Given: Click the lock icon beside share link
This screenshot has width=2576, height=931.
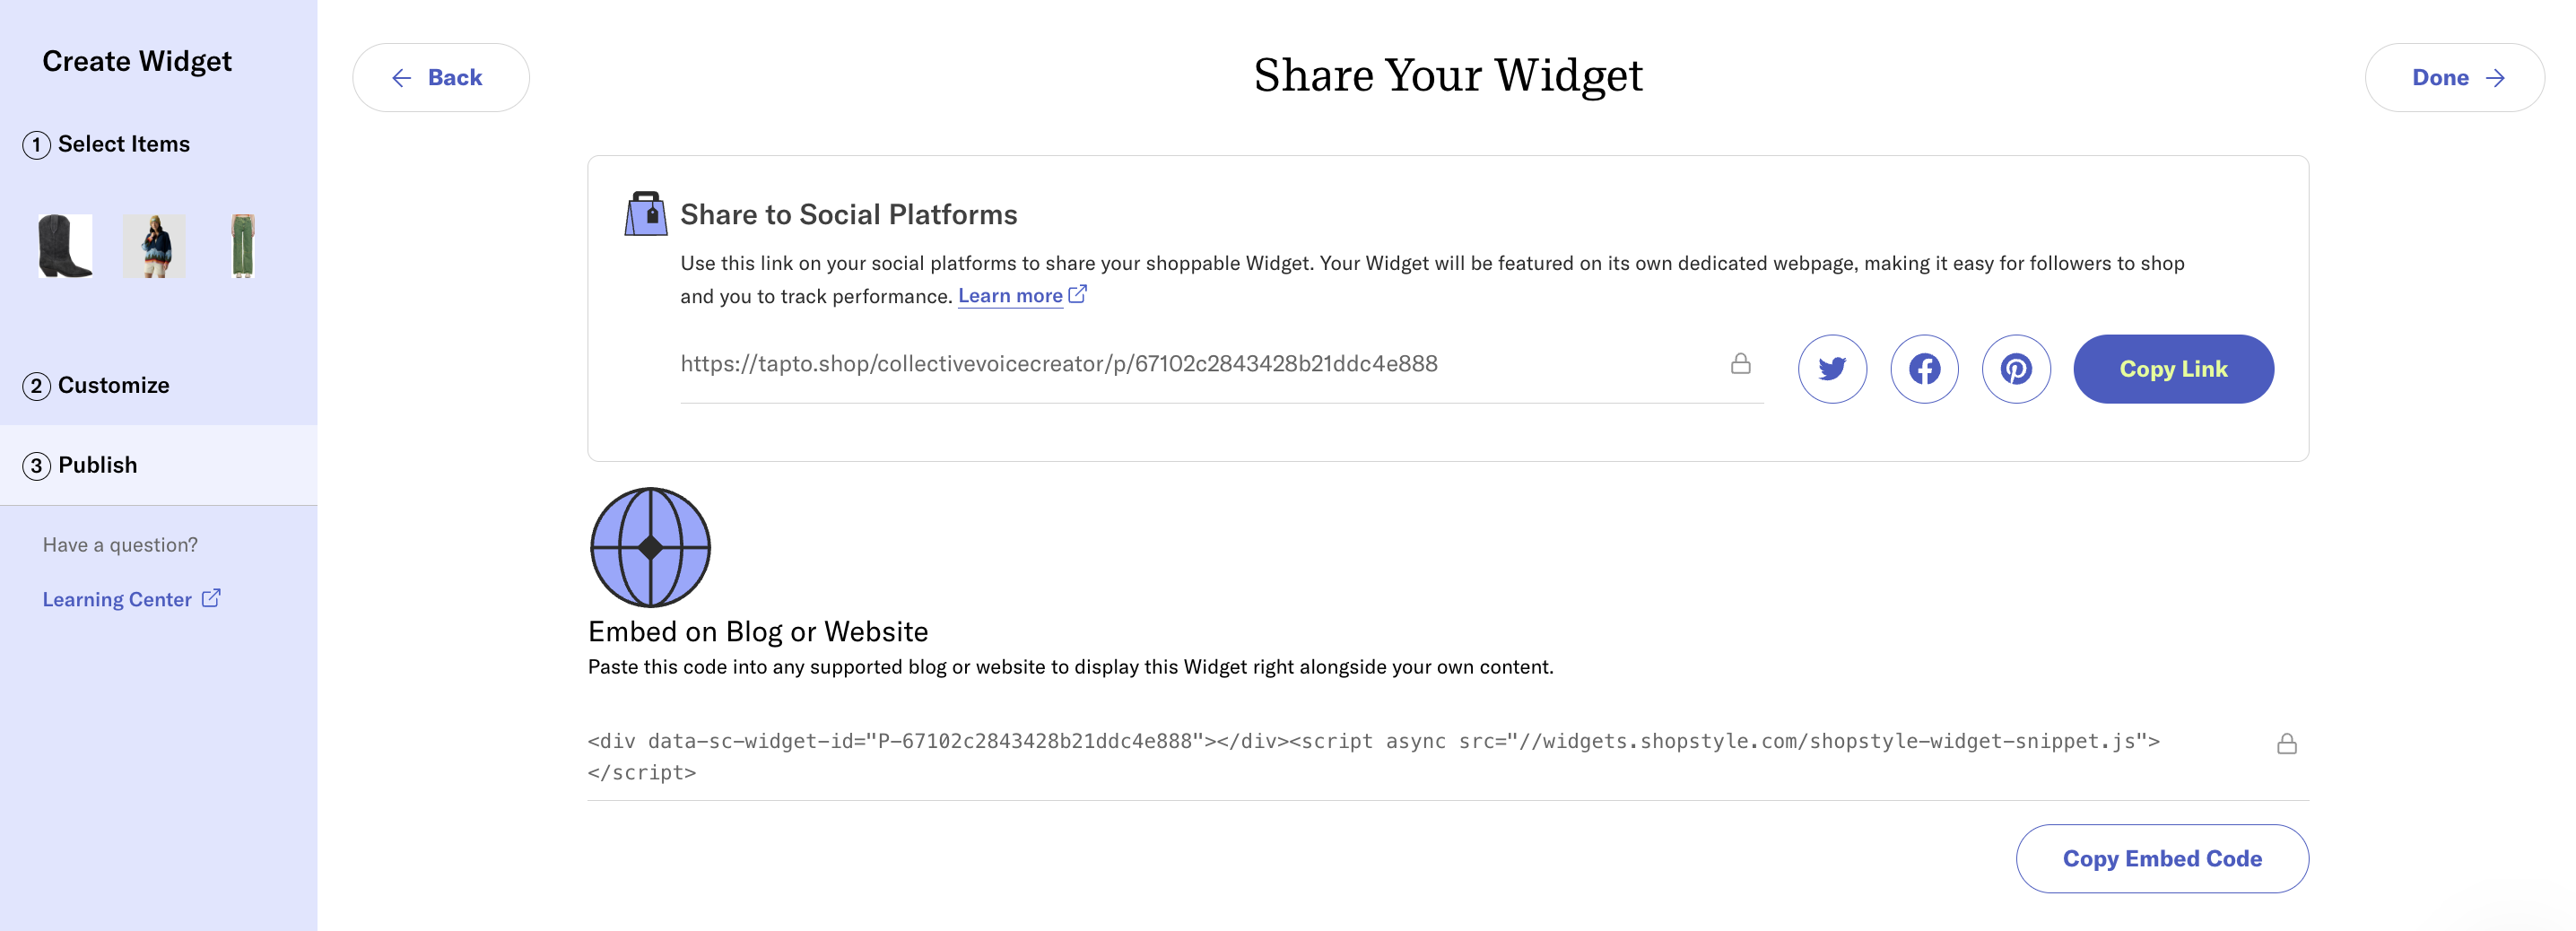Looking at the screenshot, I should click(1741, 363).
